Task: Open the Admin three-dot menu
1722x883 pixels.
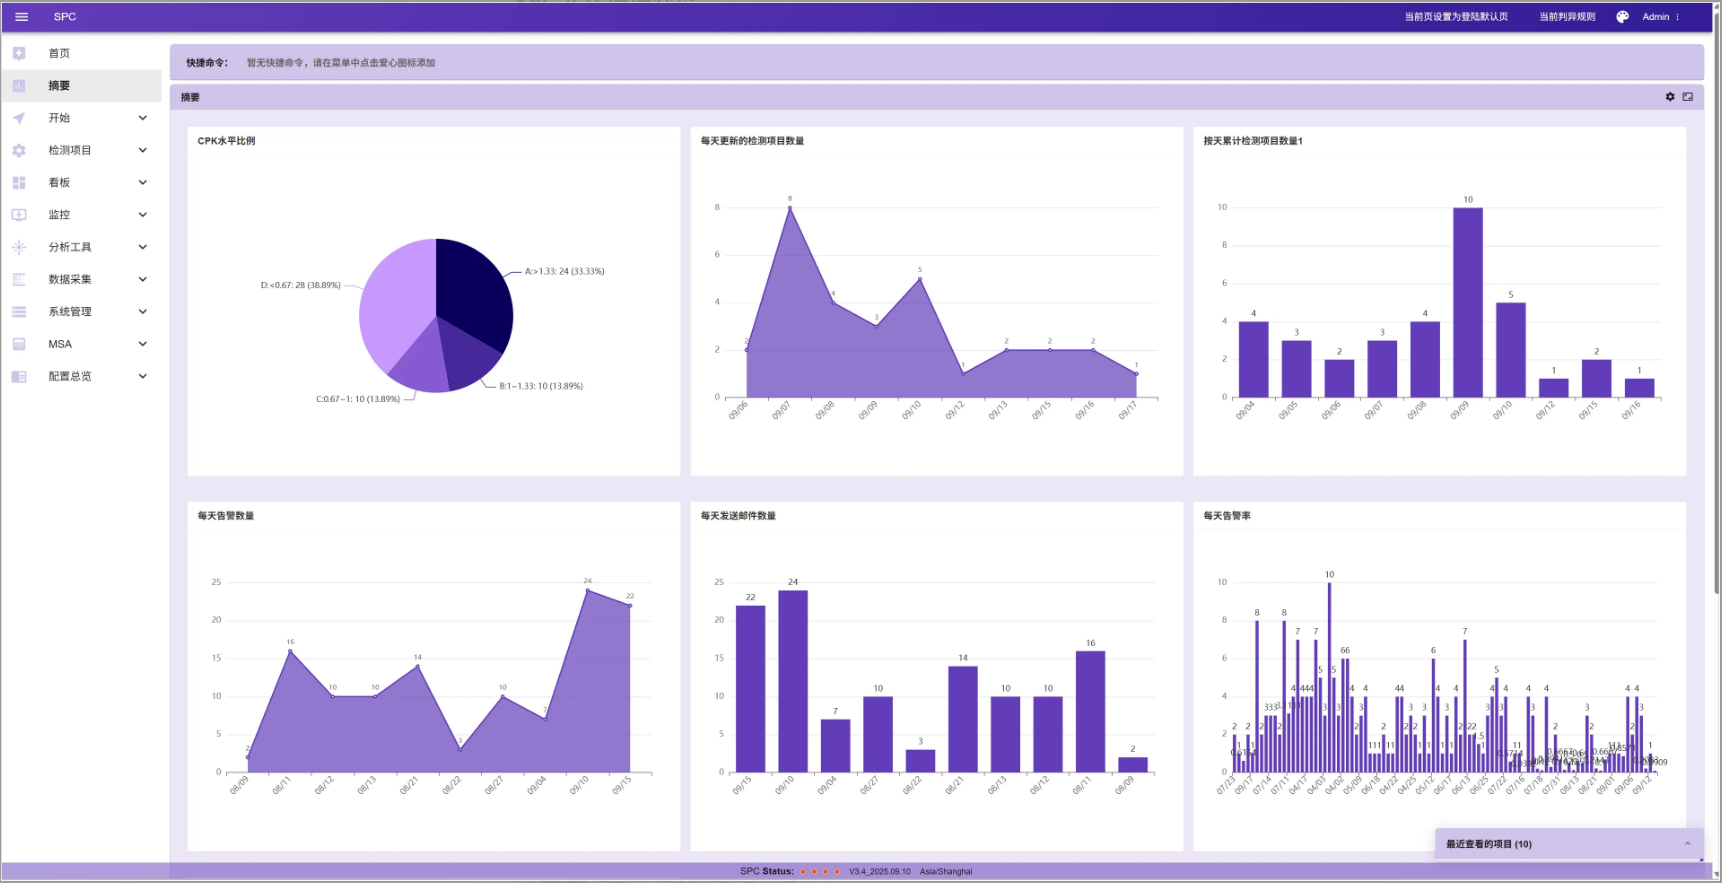Action: 1677,17
